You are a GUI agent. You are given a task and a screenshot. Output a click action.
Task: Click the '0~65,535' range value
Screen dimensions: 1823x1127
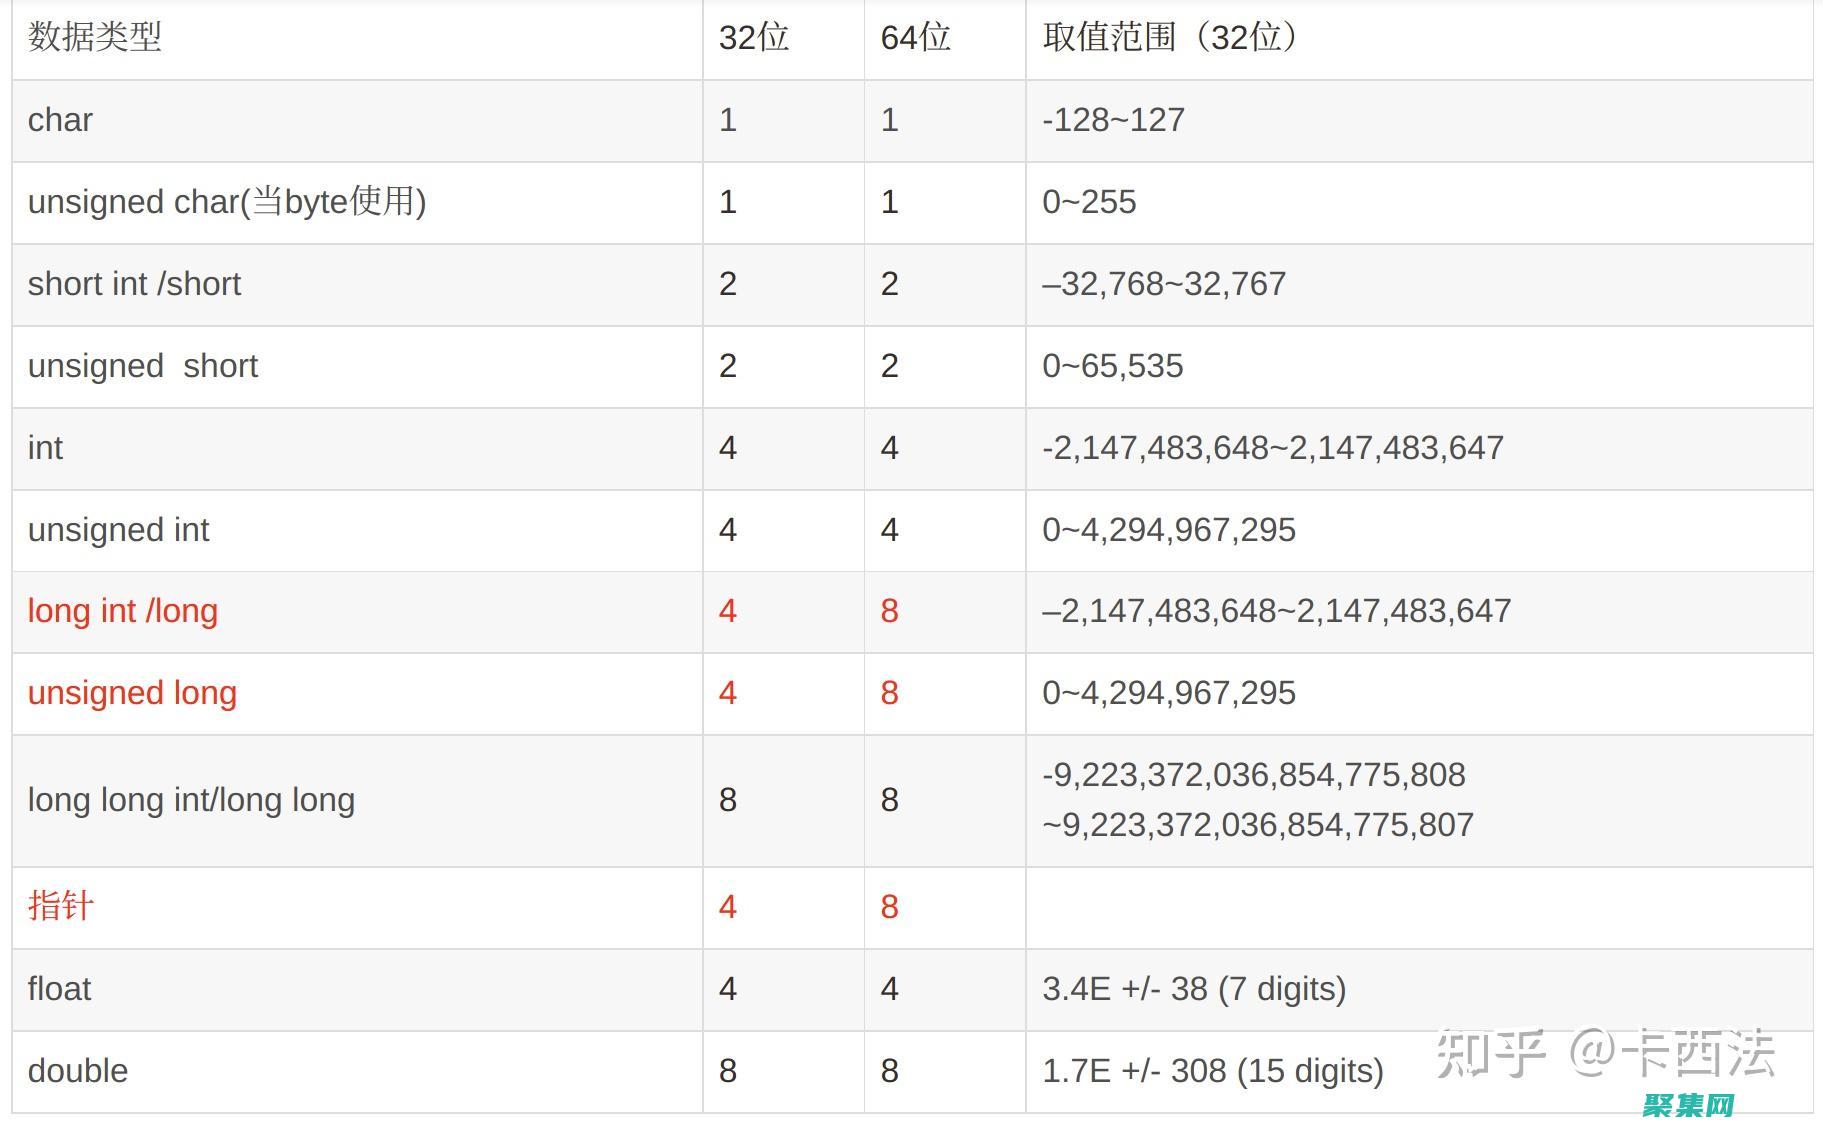point(1112,366)
